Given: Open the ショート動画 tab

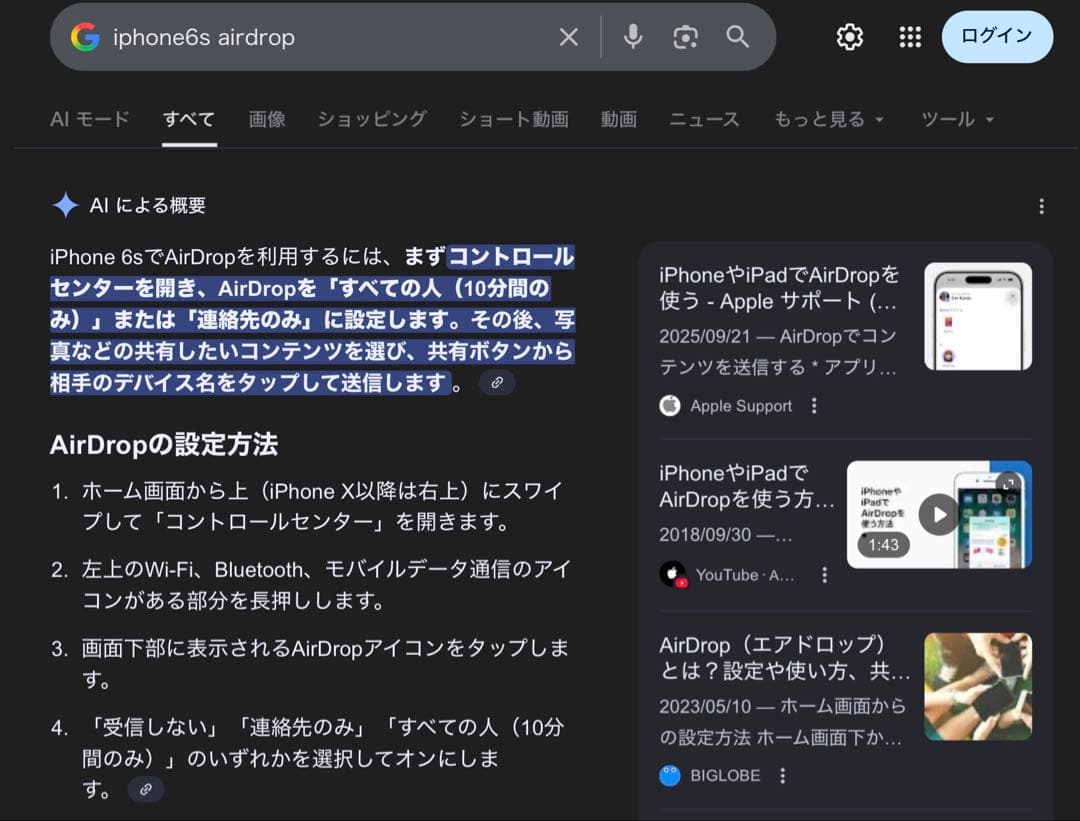Looking at the screenshot, I should tap(514, 119).
